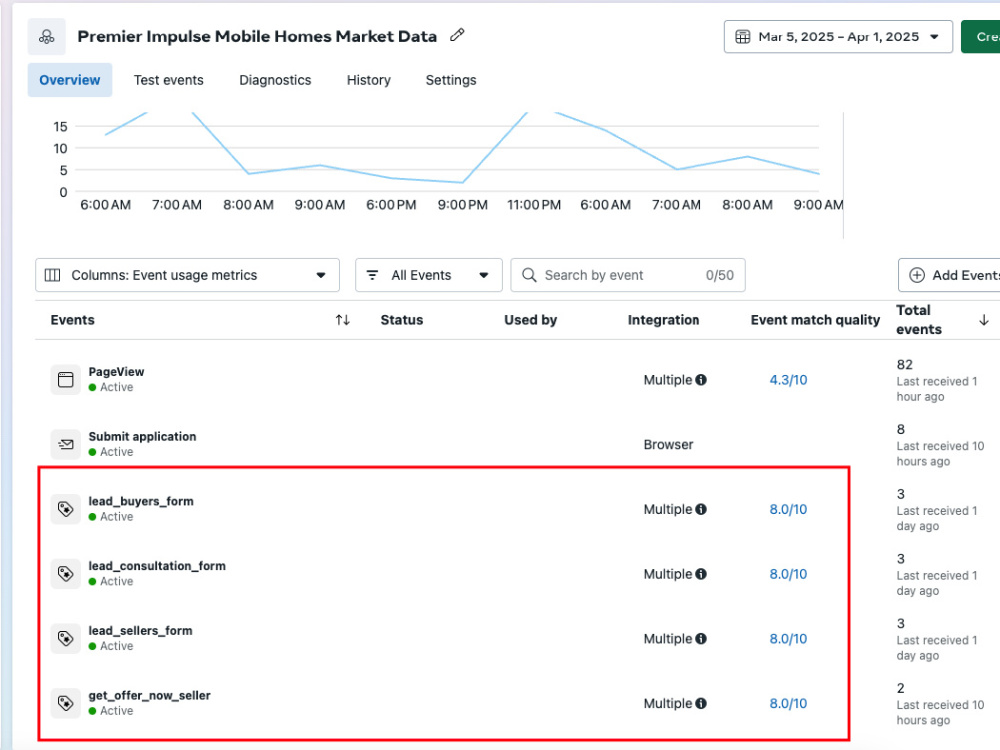Click PageView total events count 82
This screenshot has height=750, width=1000.
[x=904, y=364]
